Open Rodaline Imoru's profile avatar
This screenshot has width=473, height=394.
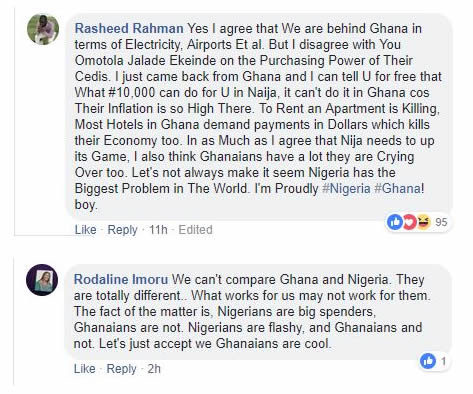coord(42,280)
